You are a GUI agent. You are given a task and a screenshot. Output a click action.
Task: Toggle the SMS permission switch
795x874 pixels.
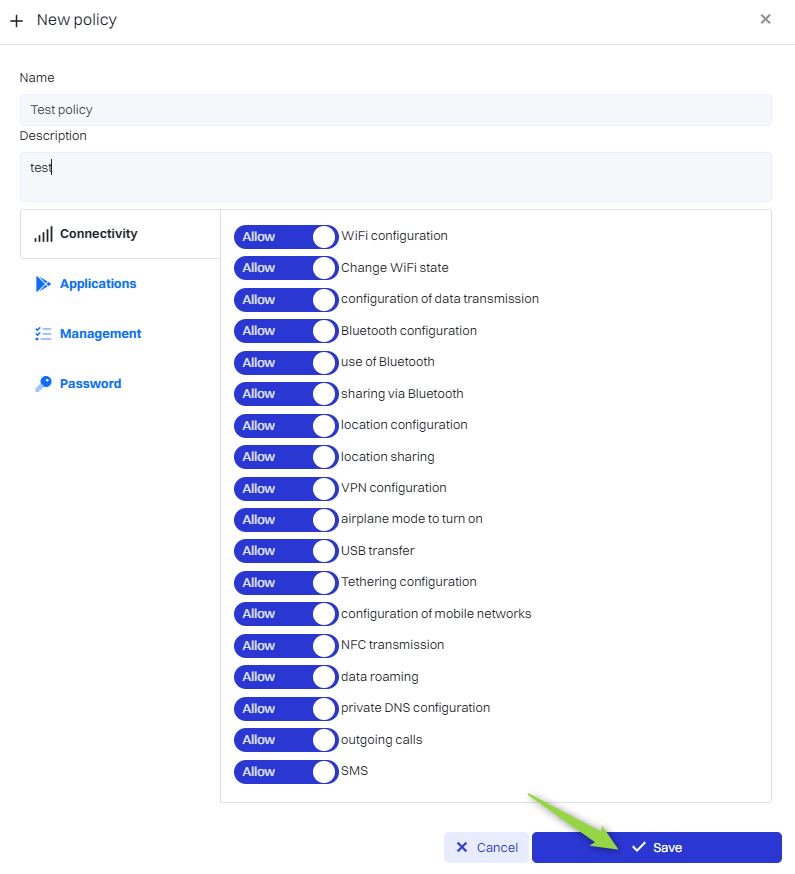pos(286,772)
